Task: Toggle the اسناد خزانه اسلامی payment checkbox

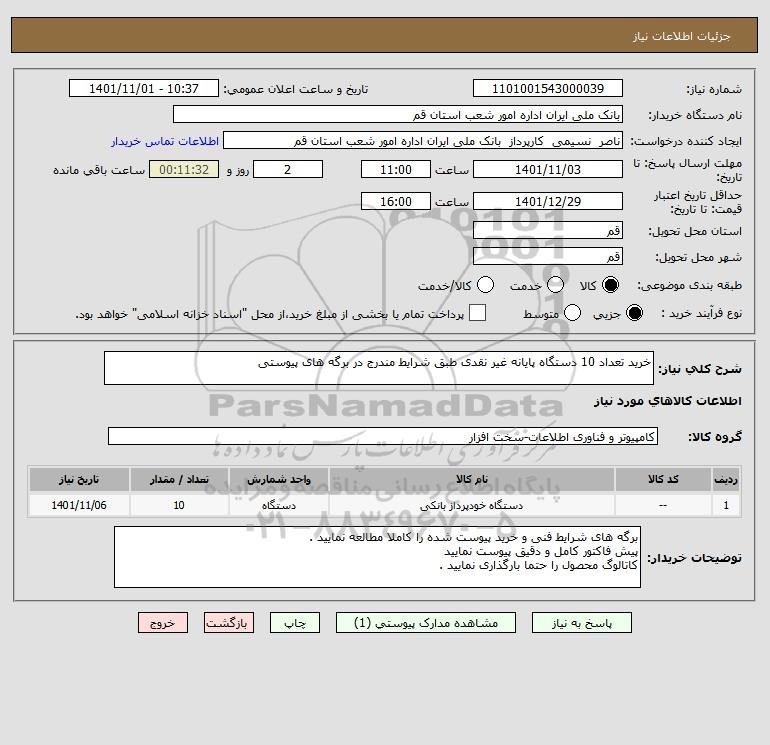Action: (477, 313)
